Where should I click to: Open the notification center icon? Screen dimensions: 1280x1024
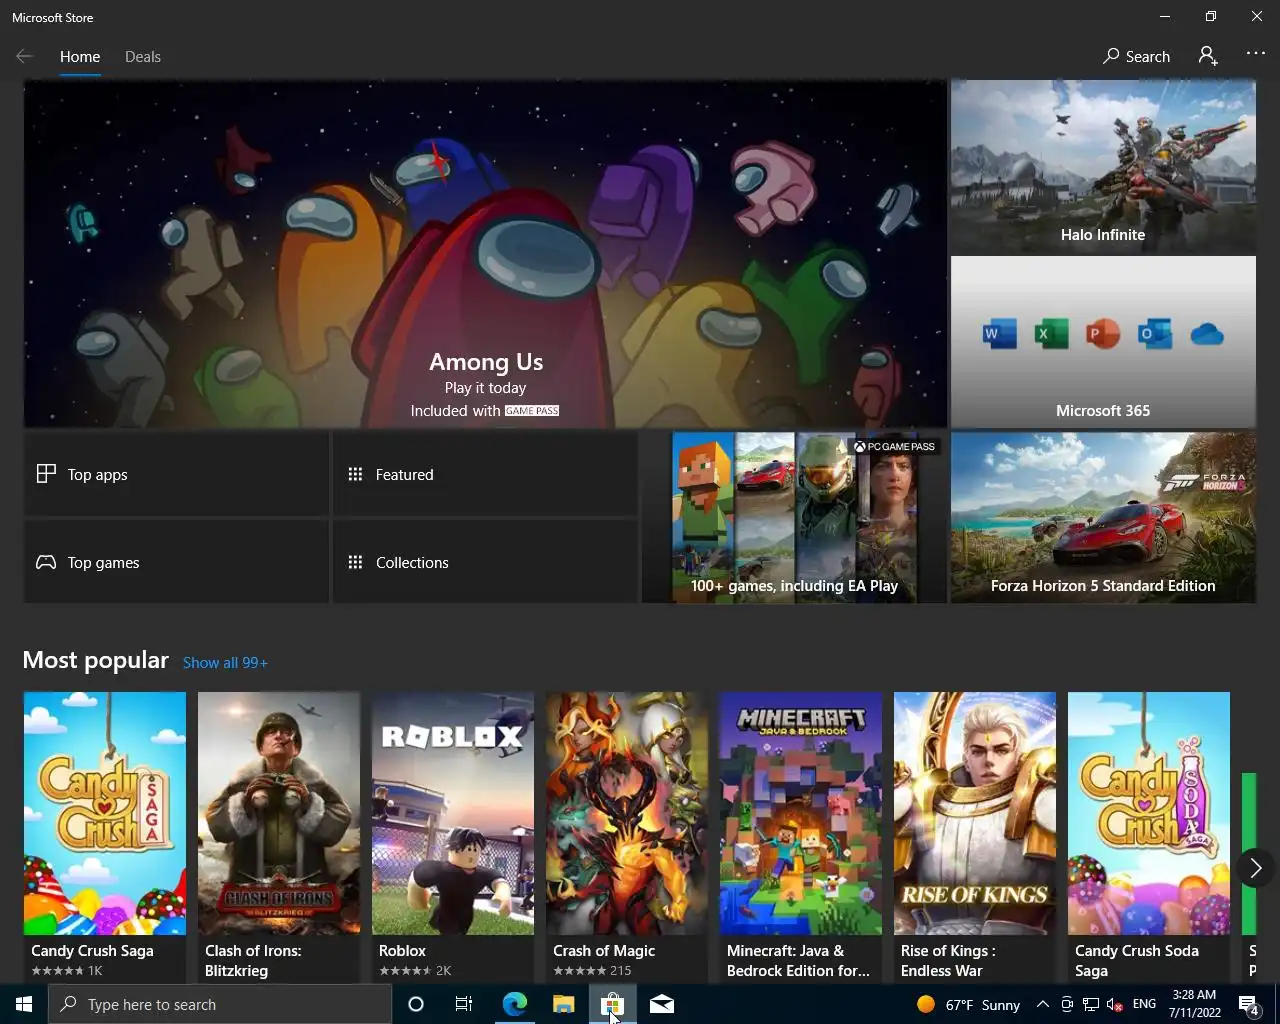1249,1004
